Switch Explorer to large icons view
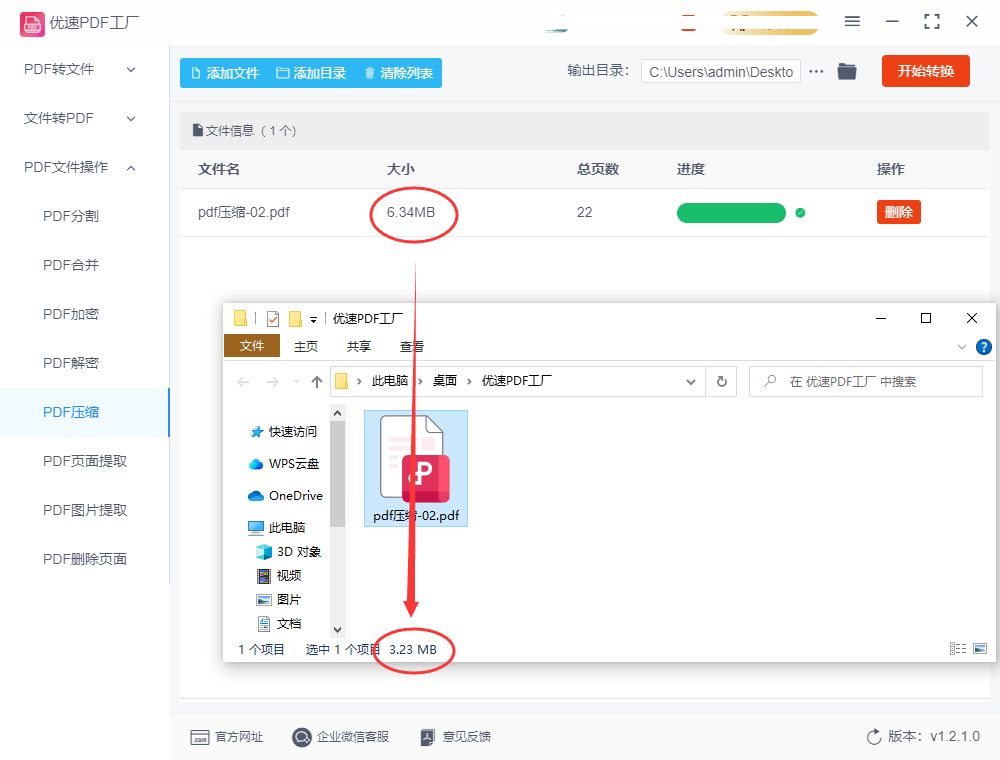The width and height of the screenshot is (1000, 760). [980, 648]
